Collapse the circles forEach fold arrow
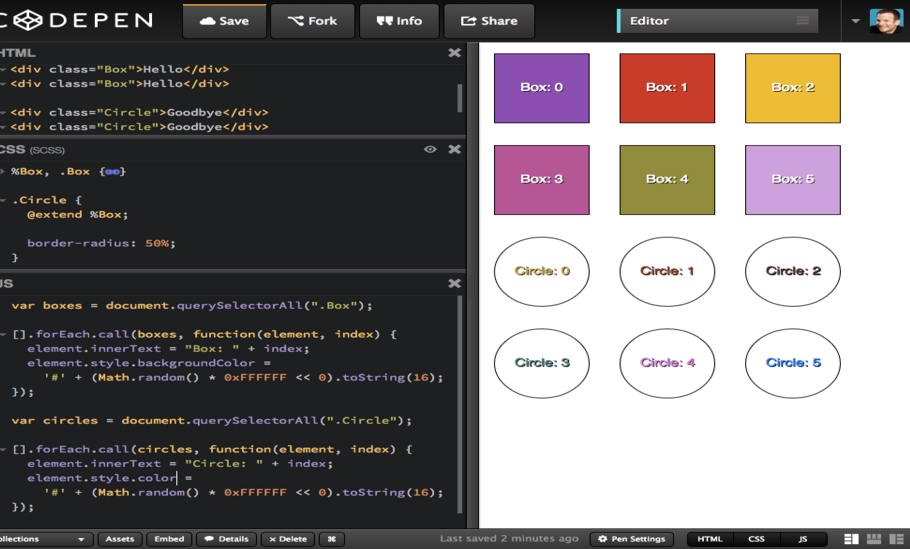Image resolution: width=910 pixels, height=549 pixels. pos(3,449)
